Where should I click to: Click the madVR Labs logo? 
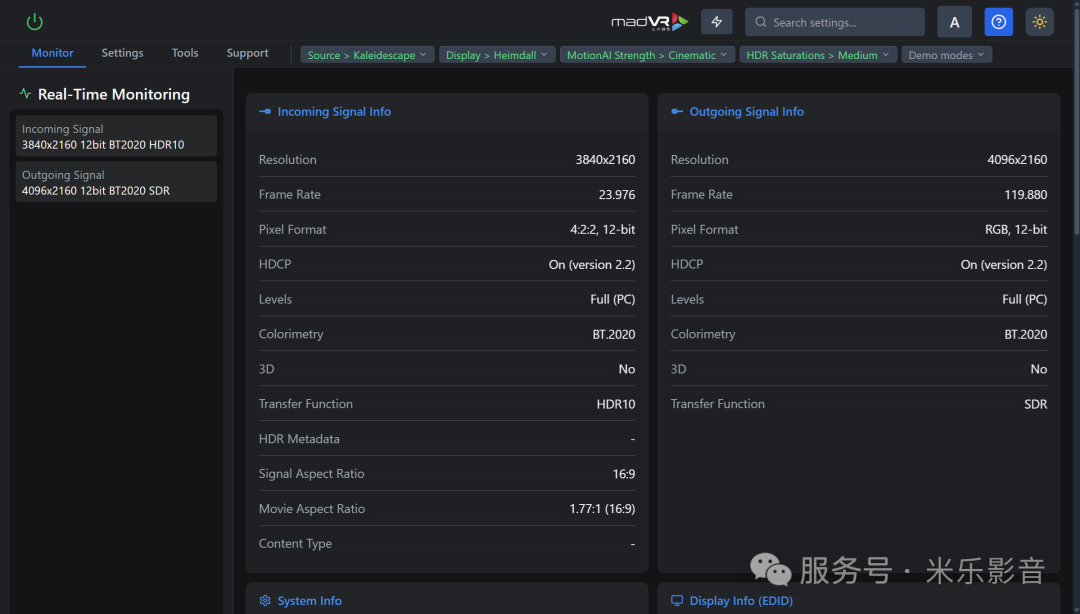[x=650, y=22]
